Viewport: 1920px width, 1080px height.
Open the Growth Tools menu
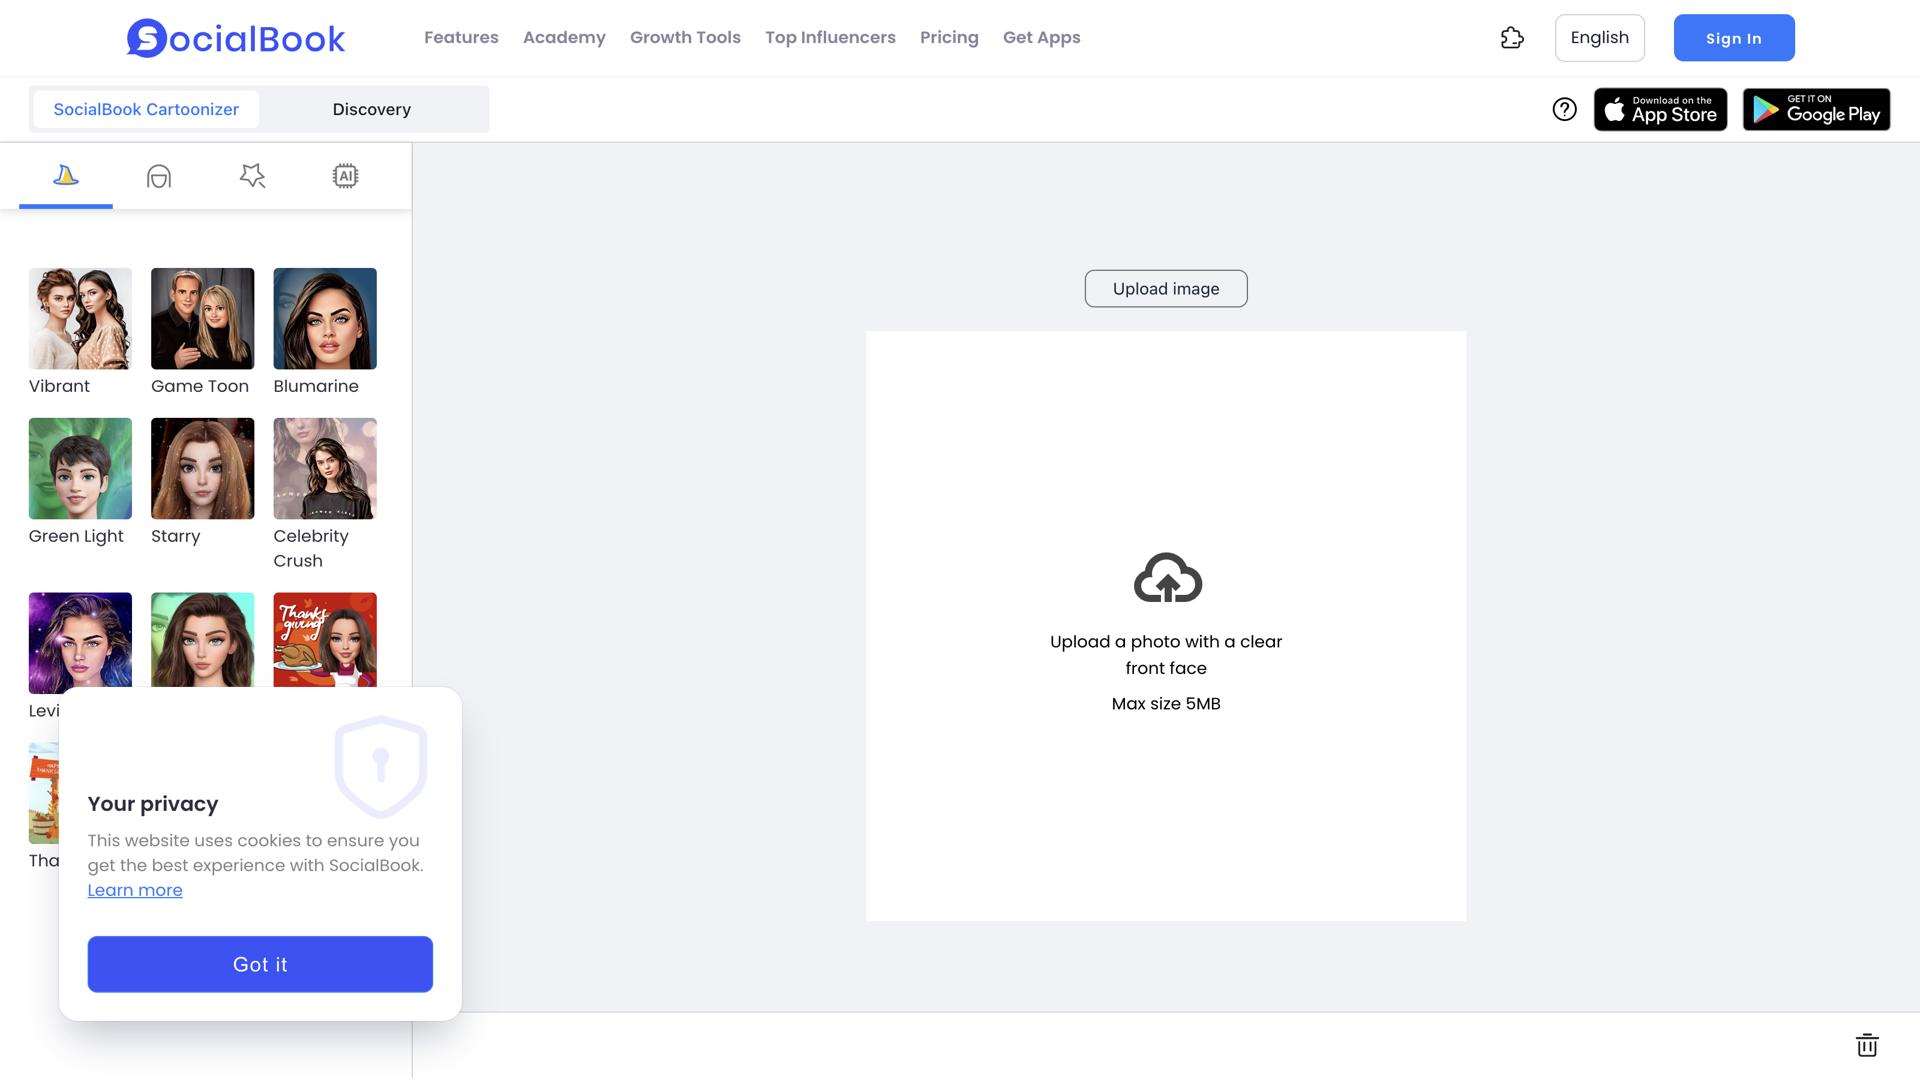tap(685, 38)
